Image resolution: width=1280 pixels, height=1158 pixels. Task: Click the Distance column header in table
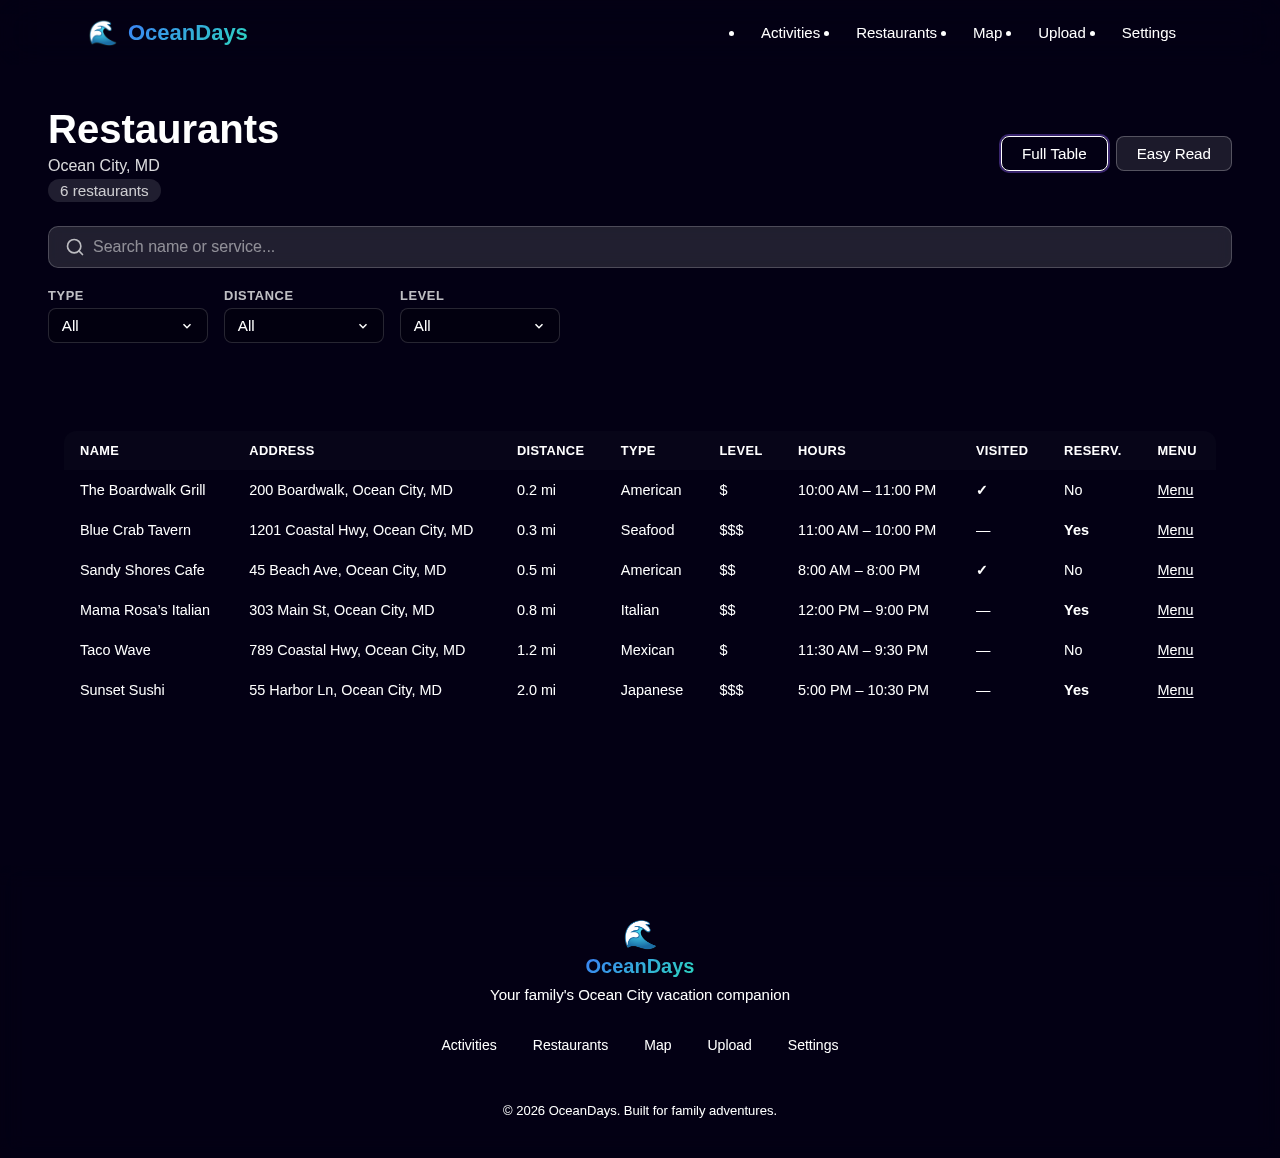tap(550, 451)
